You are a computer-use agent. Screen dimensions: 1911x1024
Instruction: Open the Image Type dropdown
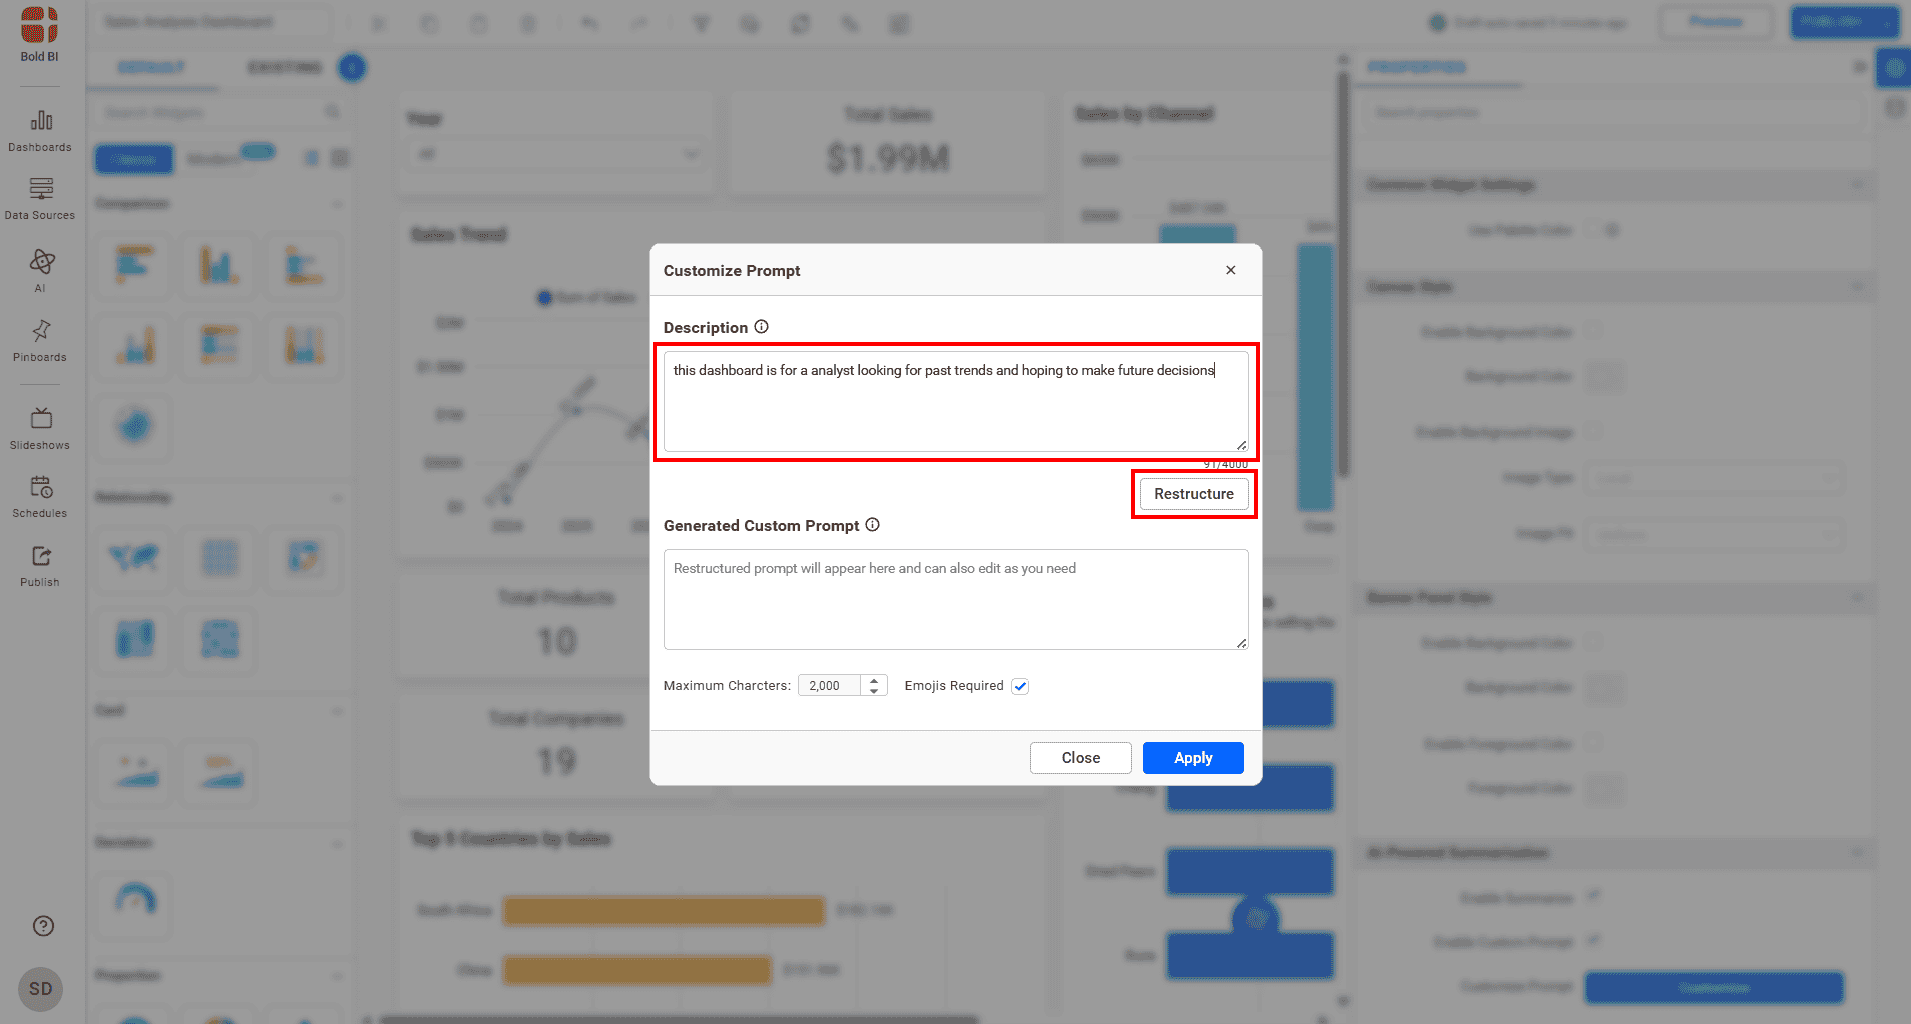pos(1716,478)
